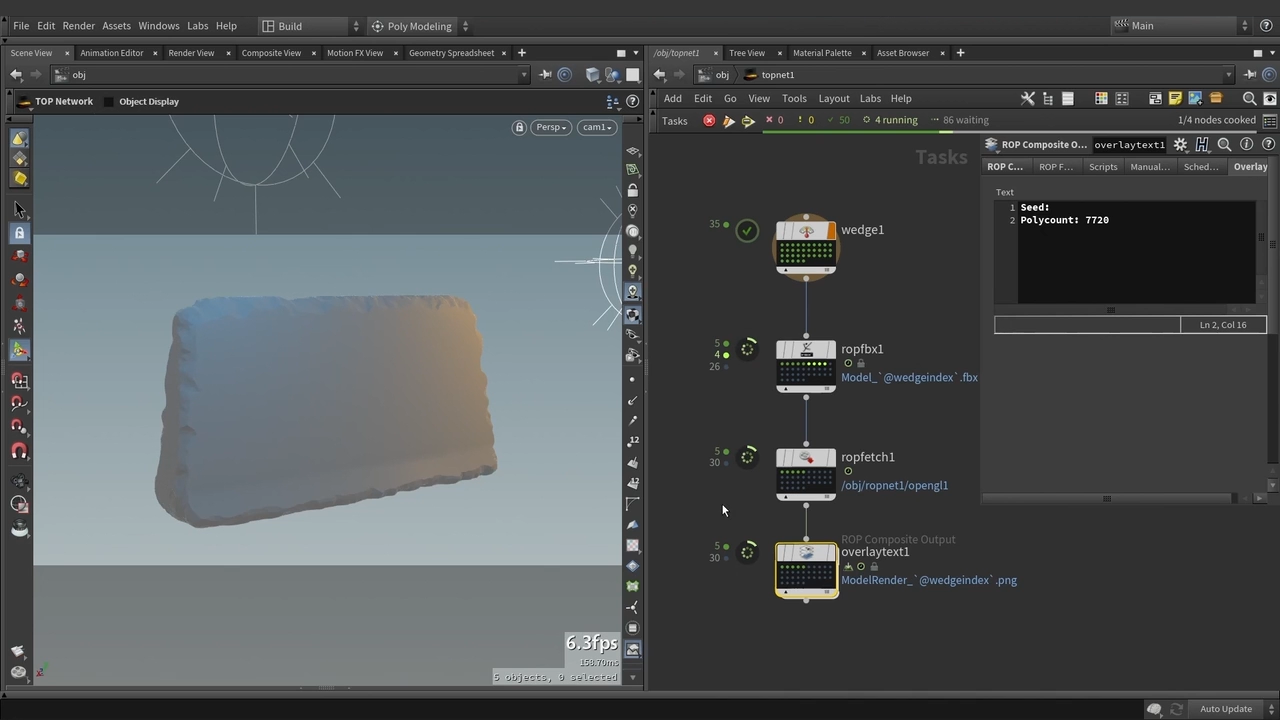1280x720 pixels.
Task: Toggle Auto Update mode at bottom right
Action: point(1226,709)
